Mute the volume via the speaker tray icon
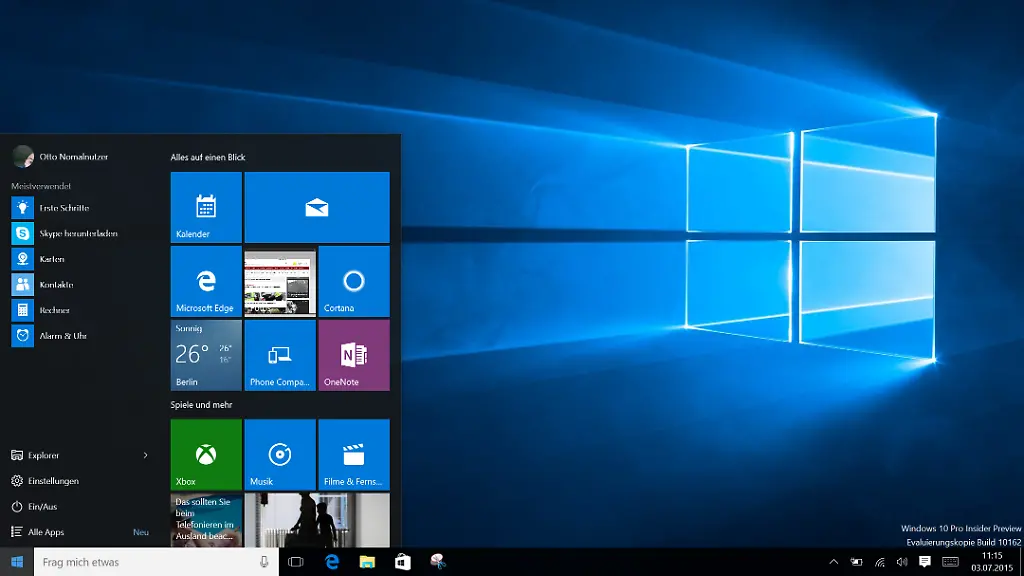The width and height of the screenshot is (1024, 576). pyautogui.click(x=900, y=562)
